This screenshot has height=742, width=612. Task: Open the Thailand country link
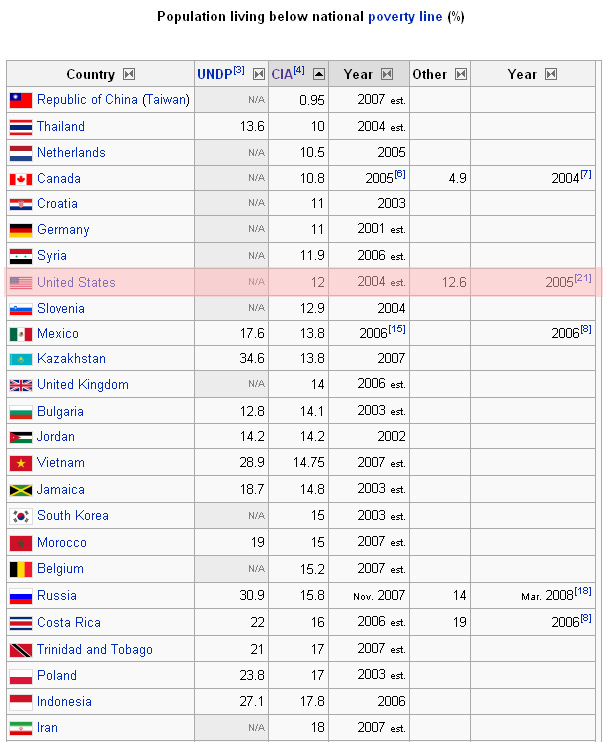61,126
